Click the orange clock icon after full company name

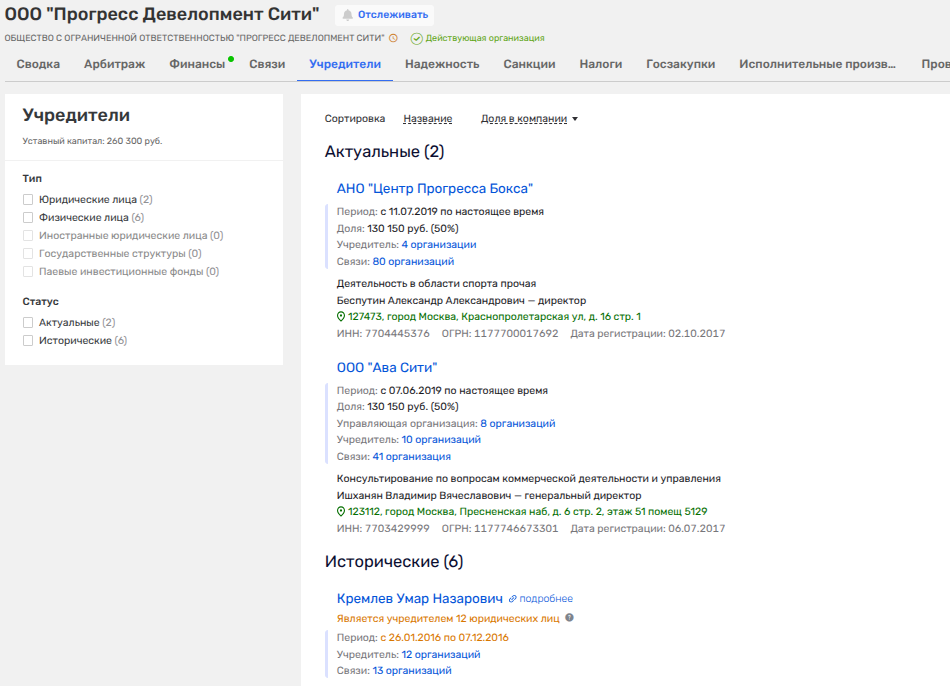(393, 38)
